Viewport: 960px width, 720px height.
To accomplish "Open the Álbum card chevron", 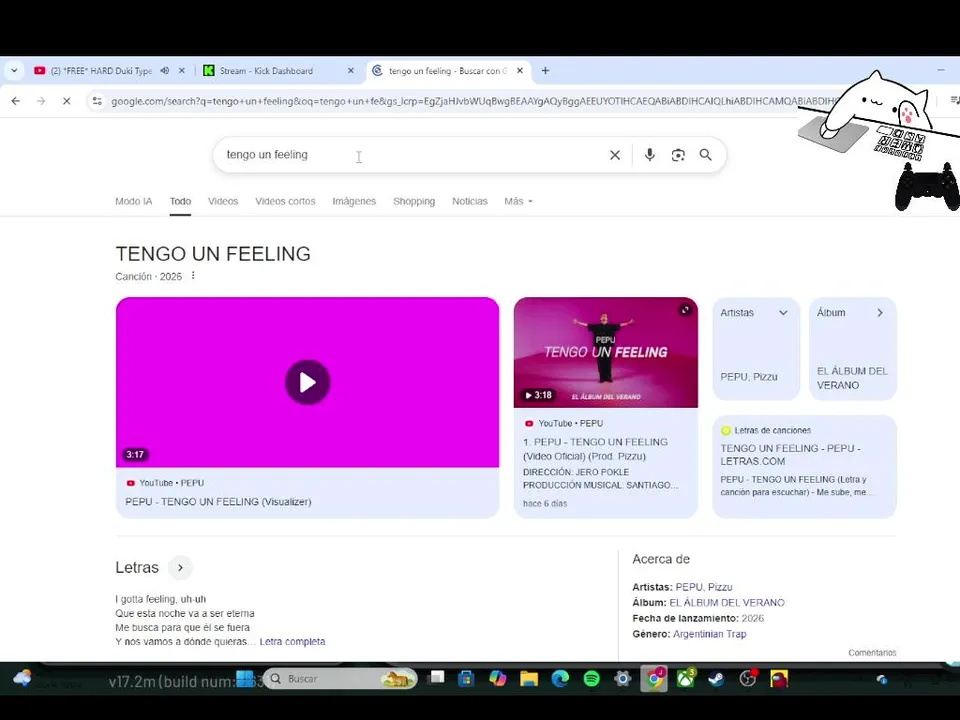I will (x=880, y=313).
